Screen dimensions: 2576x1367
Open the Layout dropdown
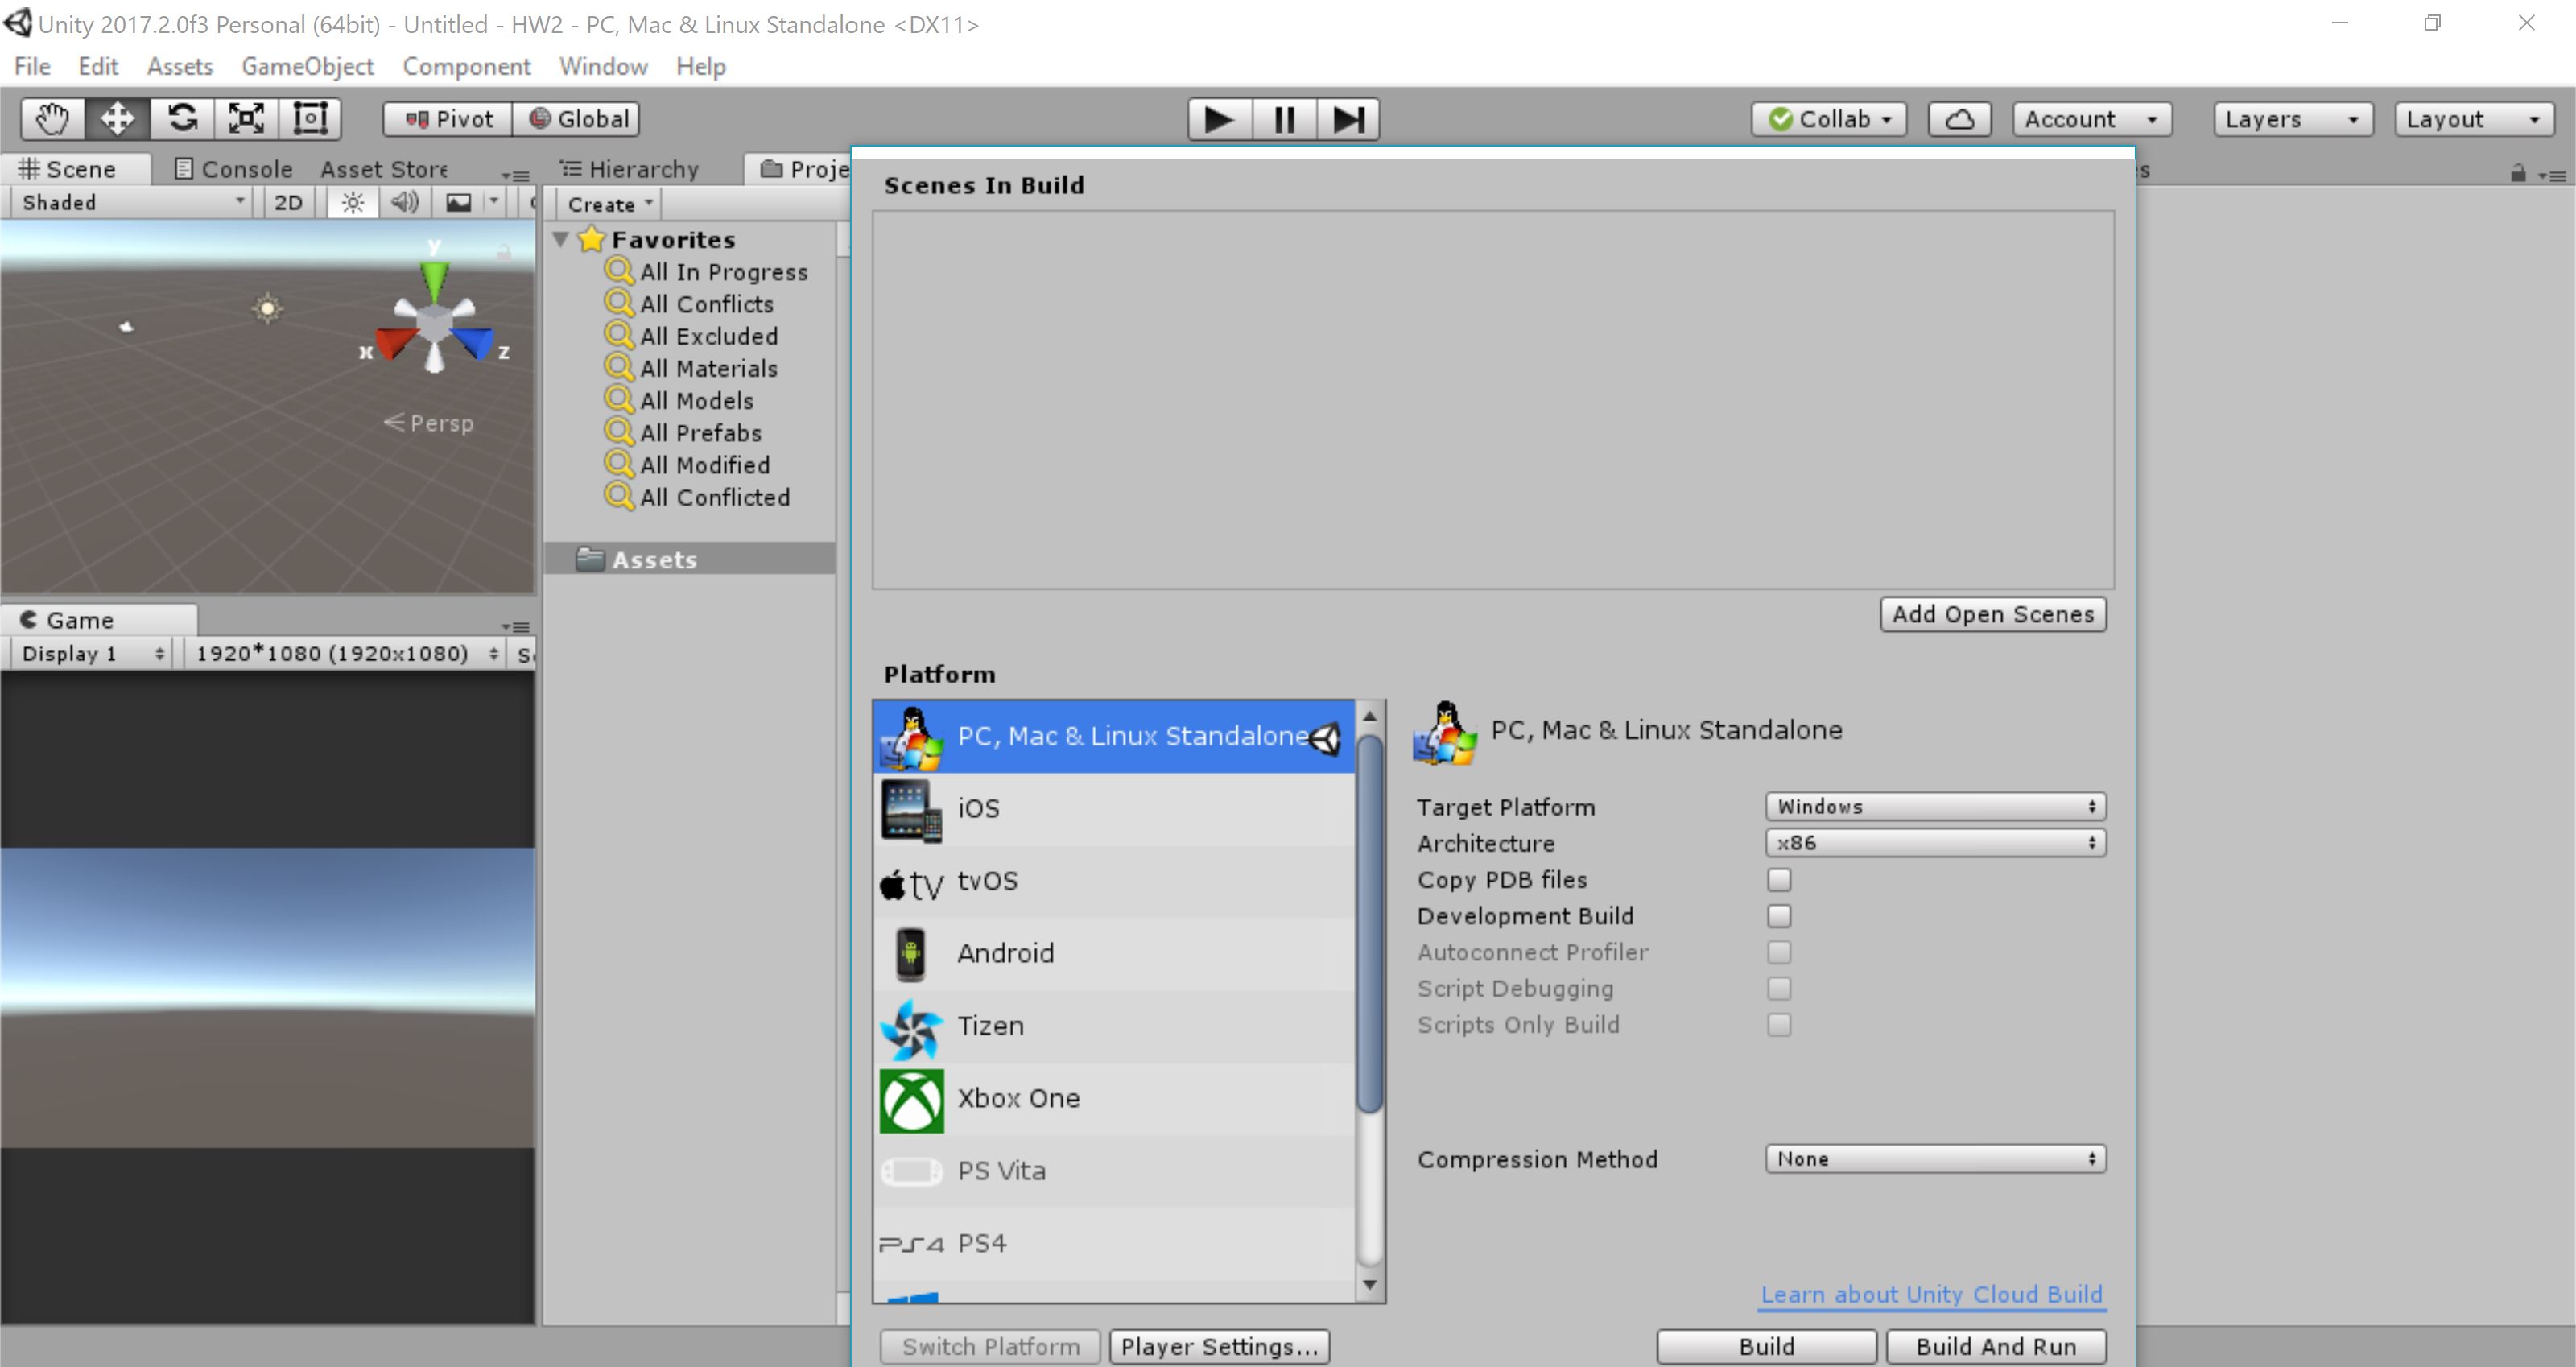coord(2474,119)
